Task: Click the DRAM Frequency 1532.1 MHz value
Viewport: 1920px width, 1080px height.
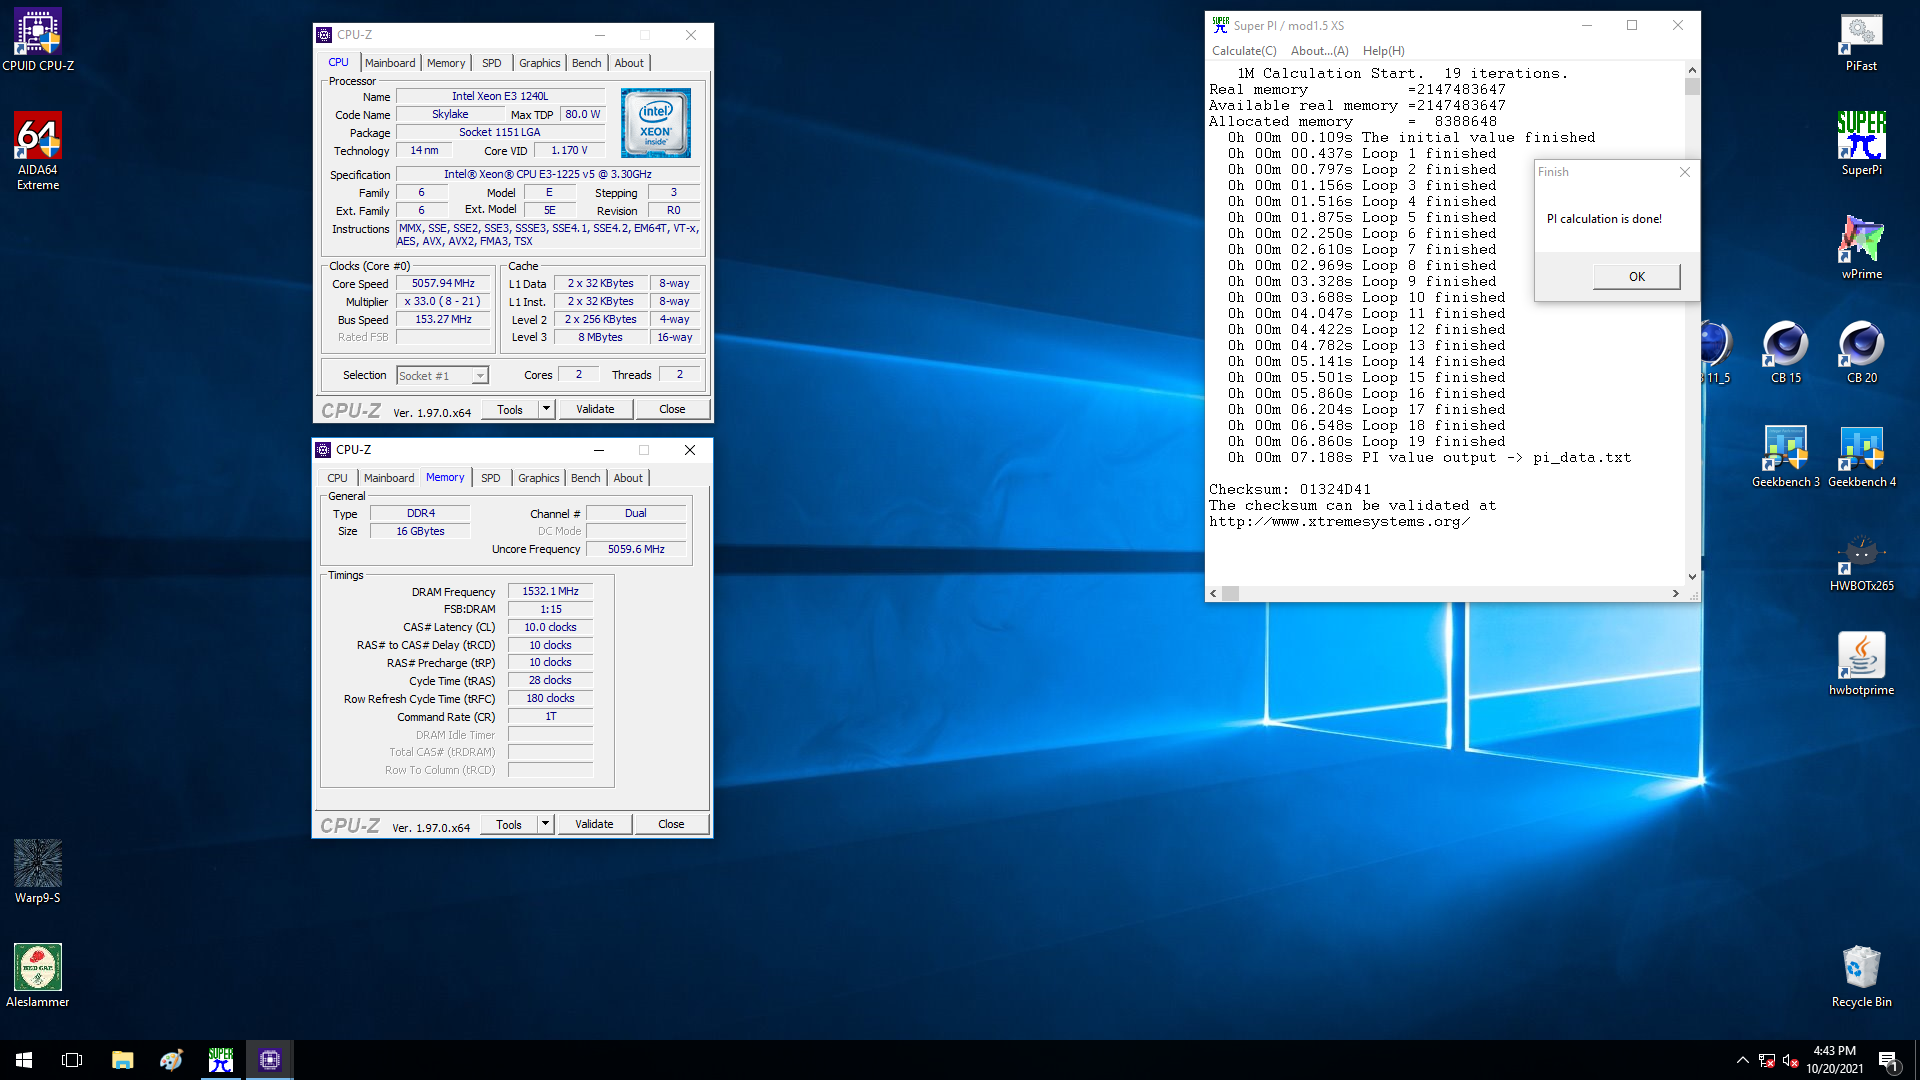Action: tap(550, 592)
